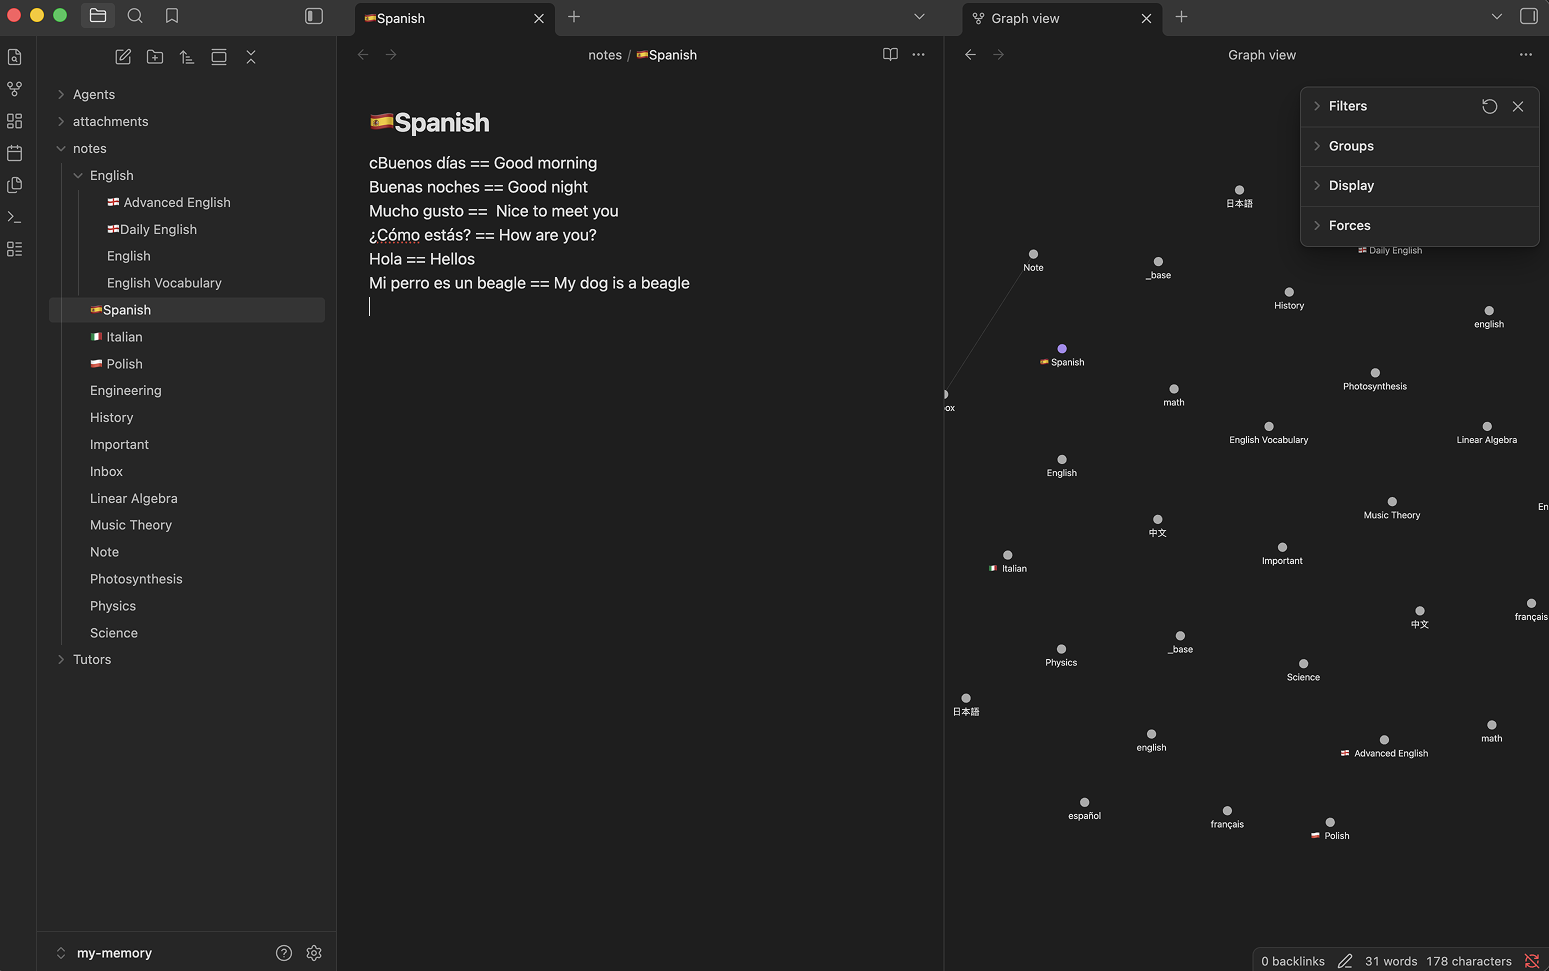
Task: Open more options for Spanish note
Action: tap(918, 55)
